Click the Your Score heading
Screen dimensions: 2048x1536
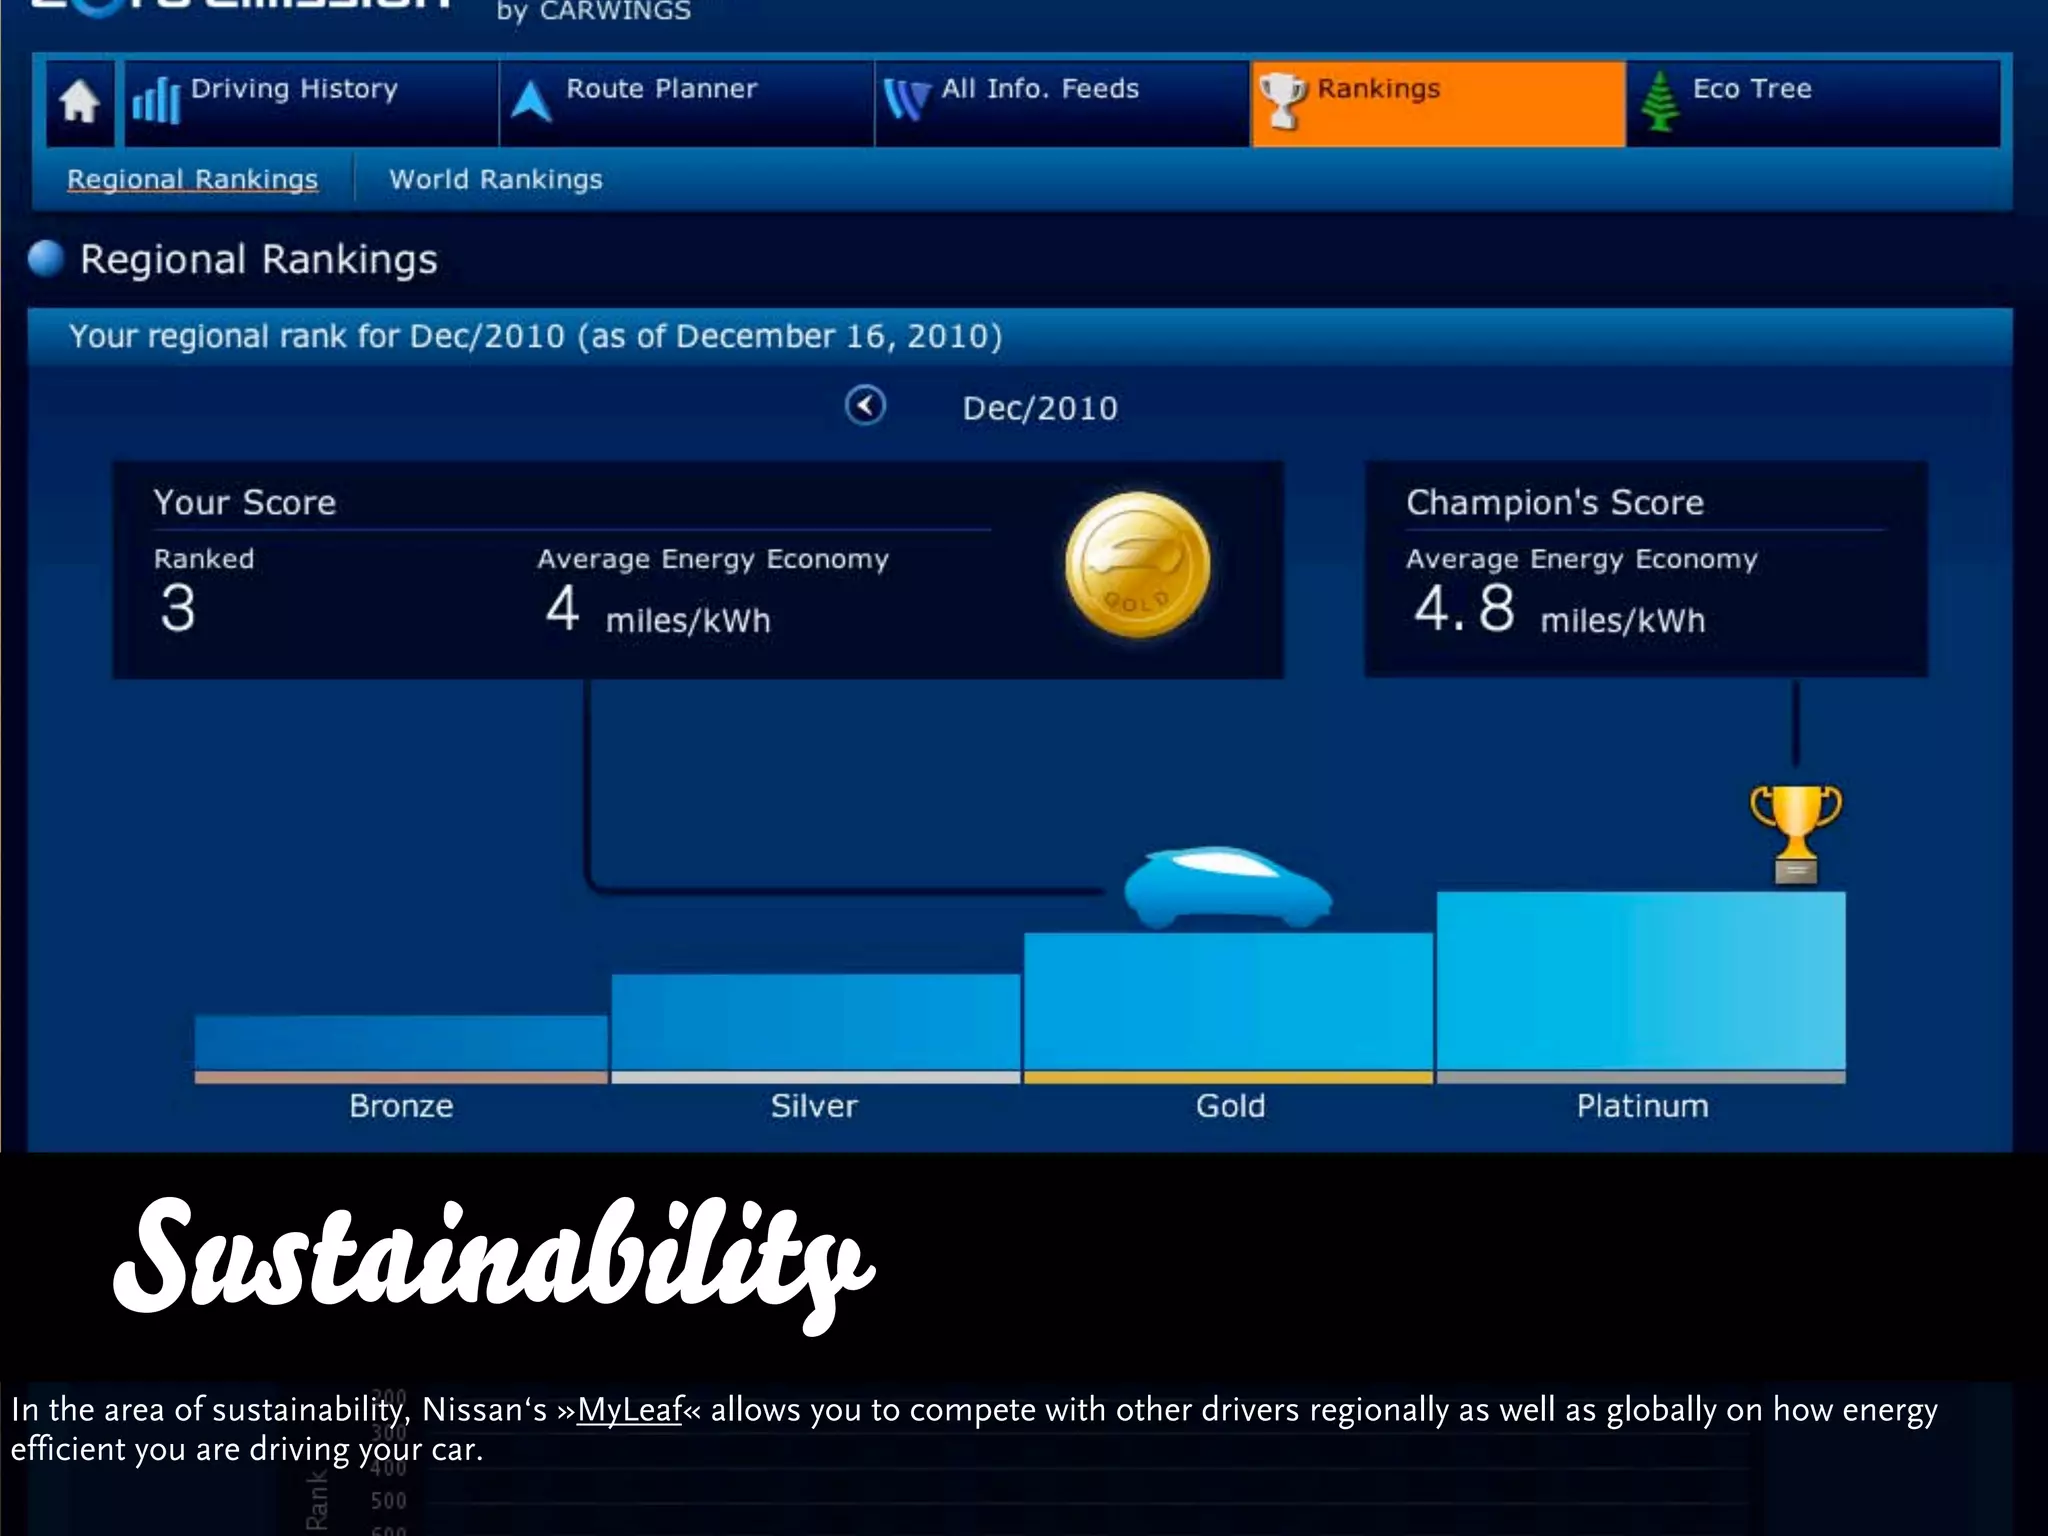tap(245, 502)
